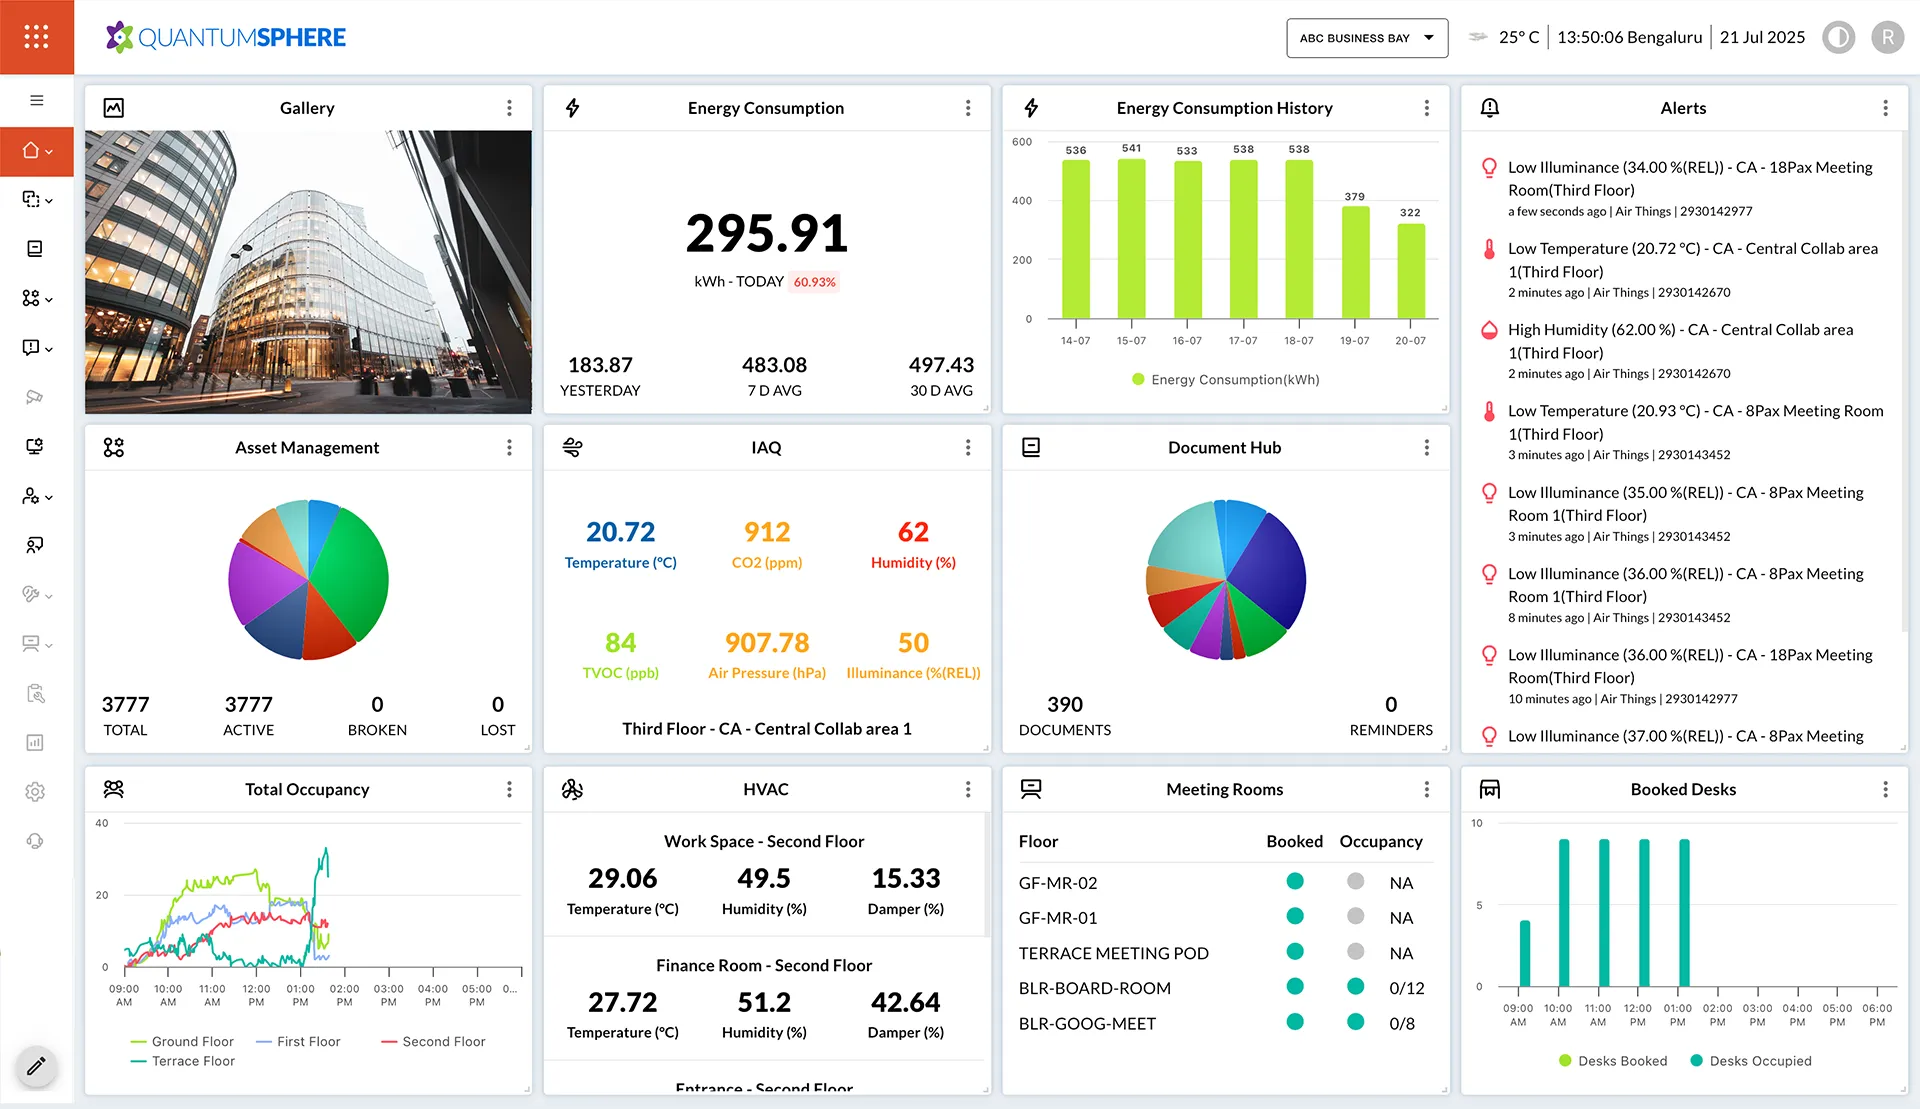Viewport: 1920px width, 1109px height.
Task: Click the hamburger menu icon in sidebar
Action: [37, 100]
